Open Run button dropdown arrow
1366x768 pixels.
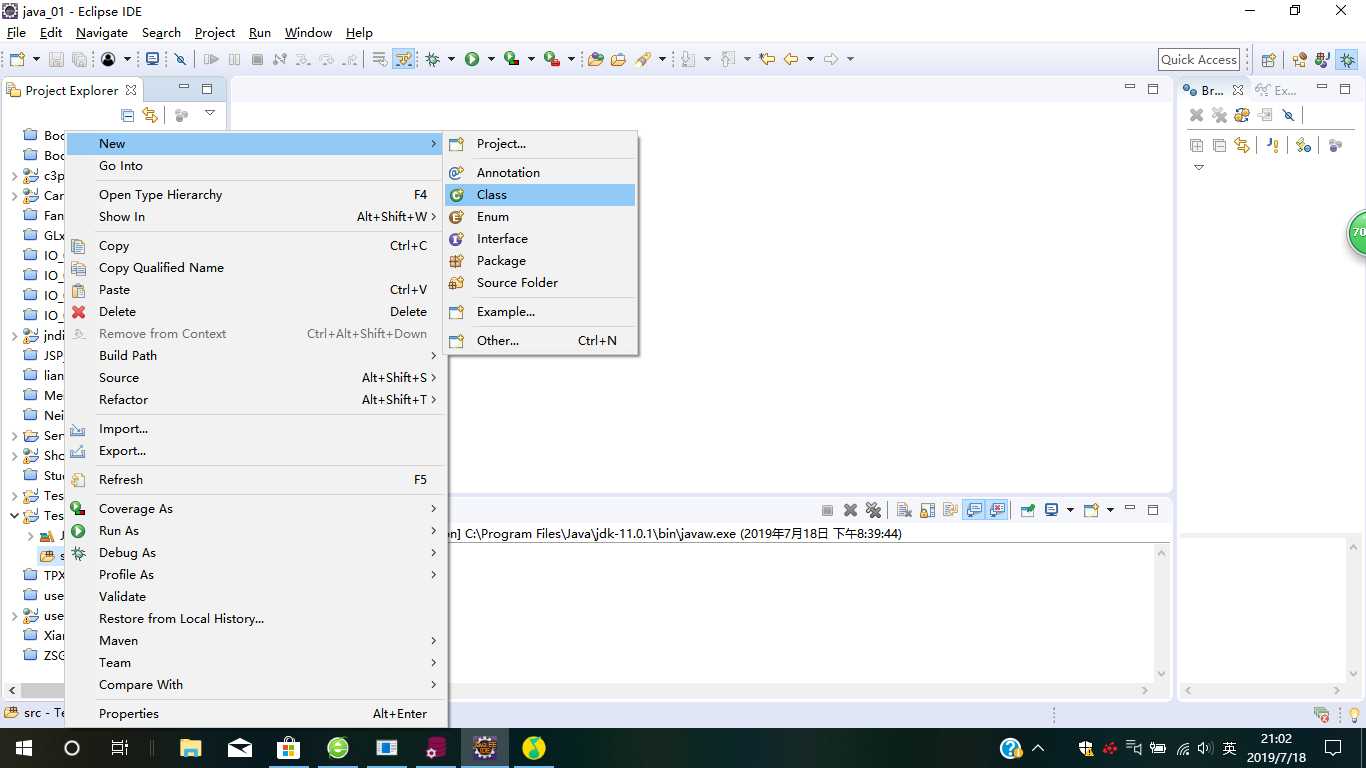(x=491, y=59)
